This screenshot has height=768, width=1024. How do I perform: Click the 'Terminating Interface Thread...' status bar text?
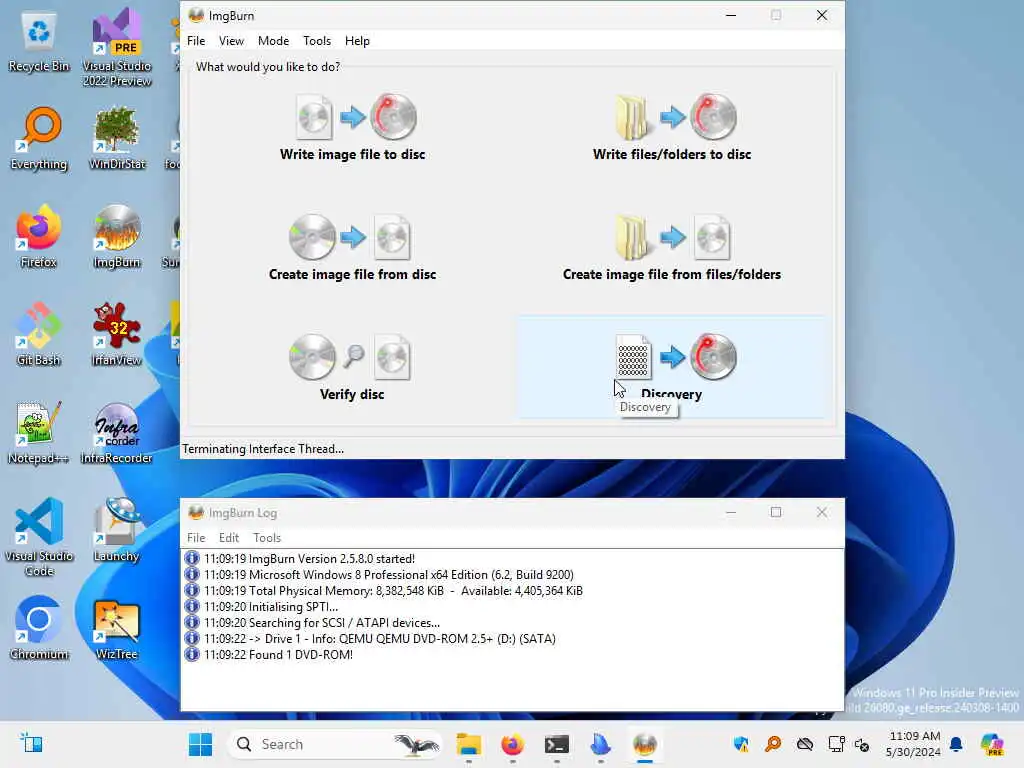click(x=263, y=449)
